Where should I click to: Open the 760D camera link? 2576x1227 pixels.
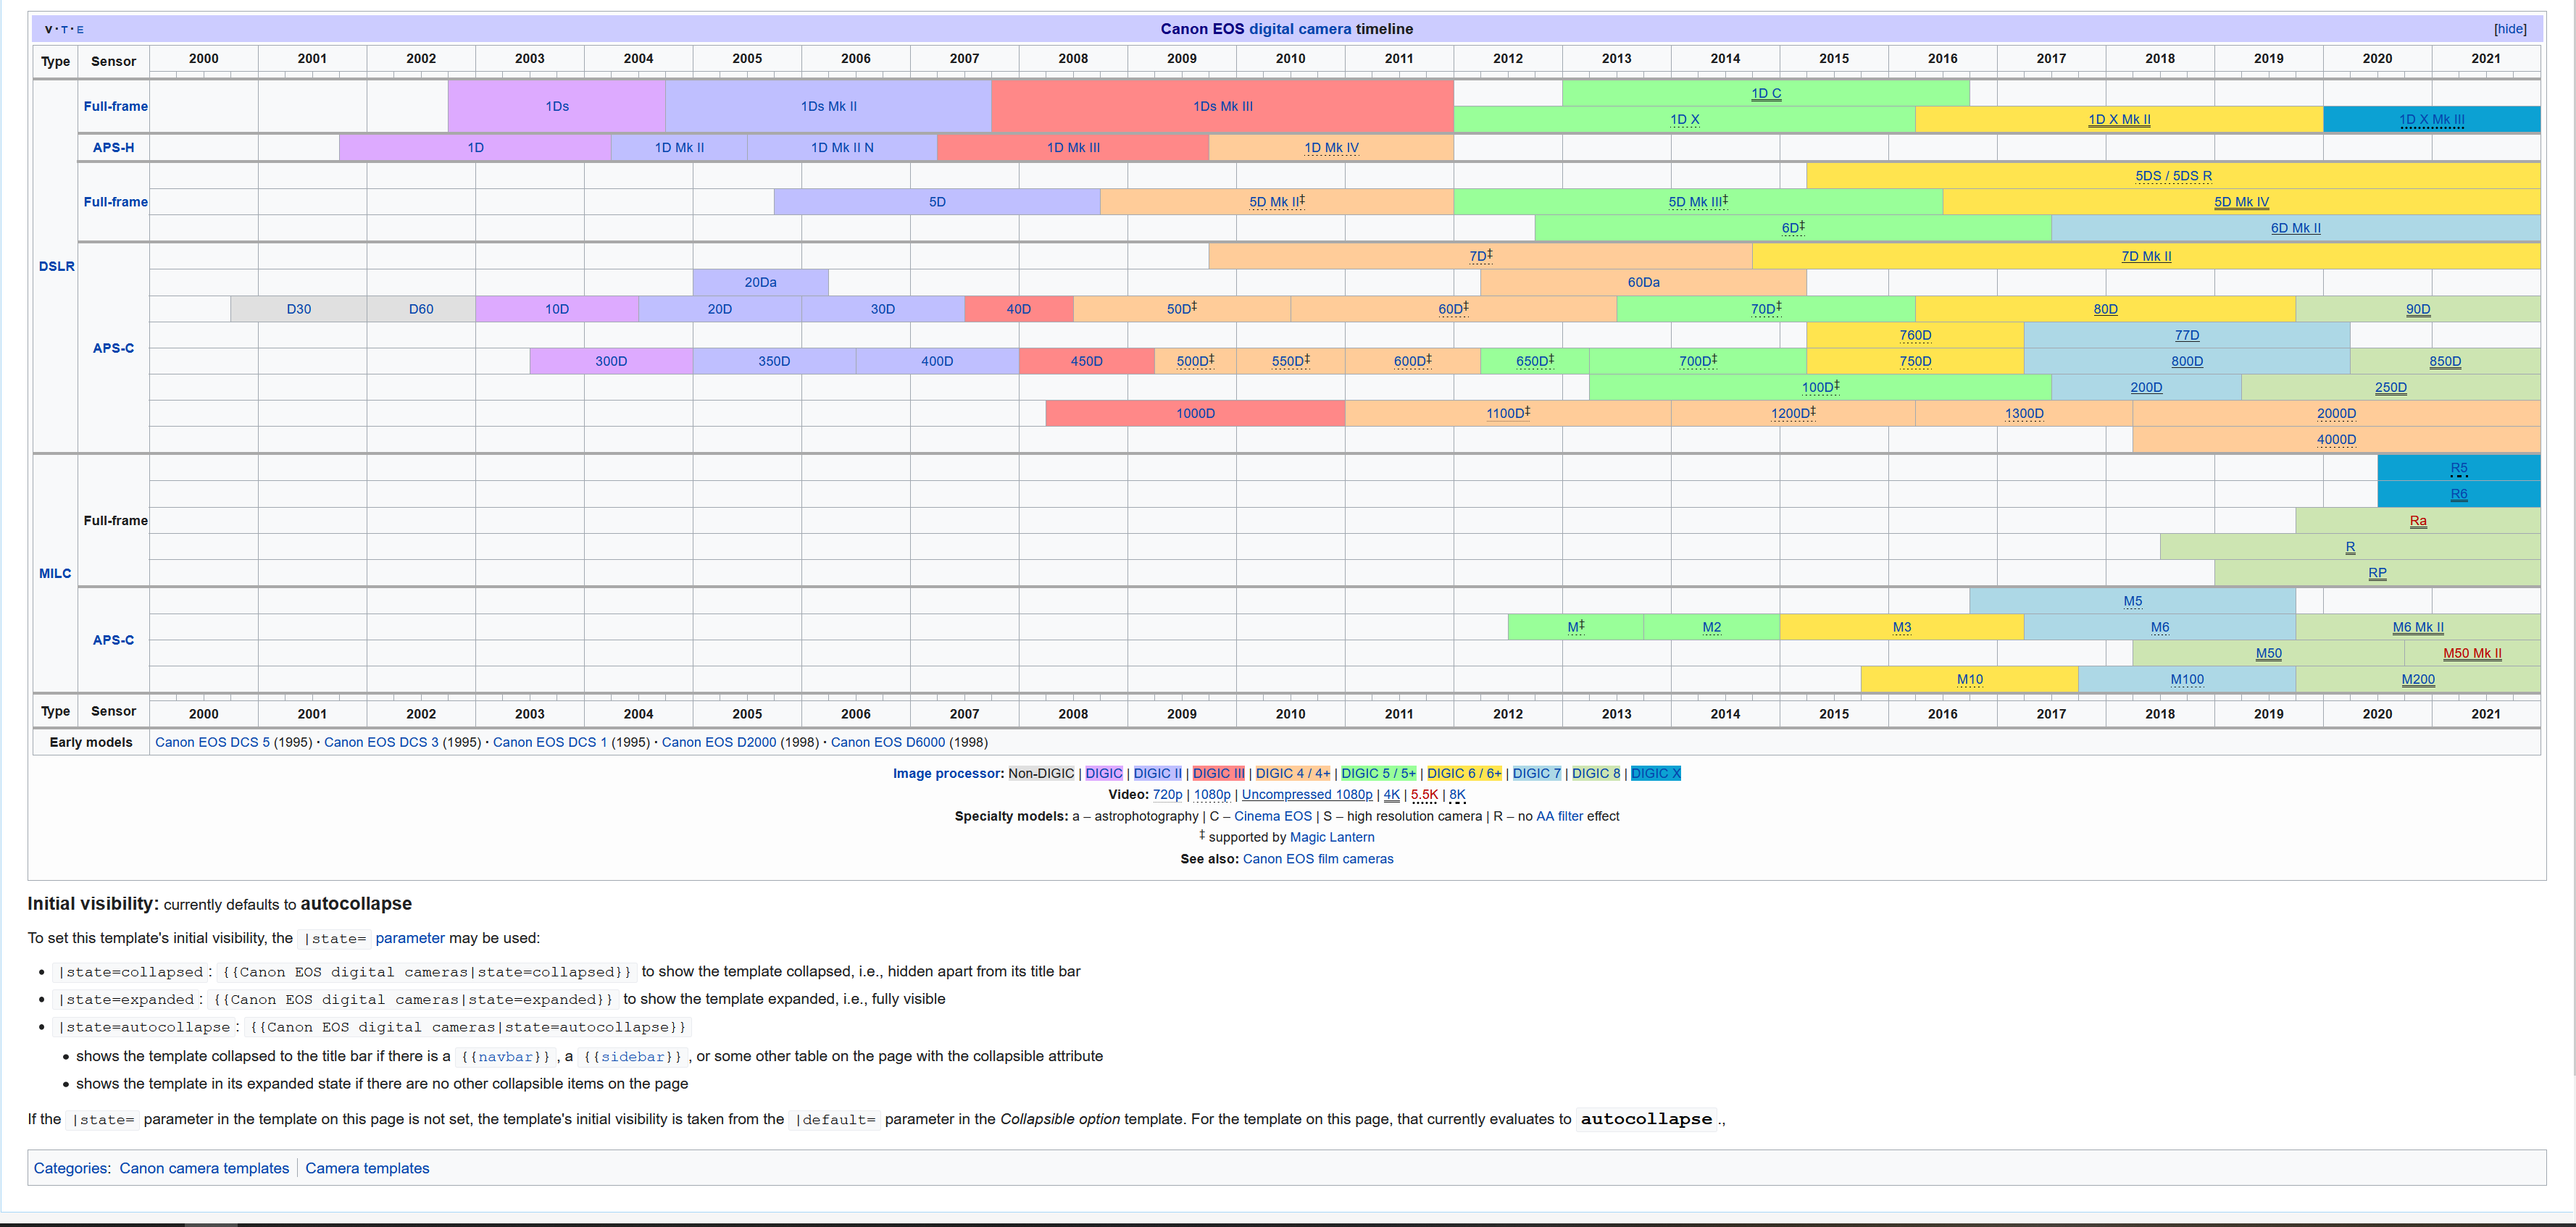[1915, 335]
